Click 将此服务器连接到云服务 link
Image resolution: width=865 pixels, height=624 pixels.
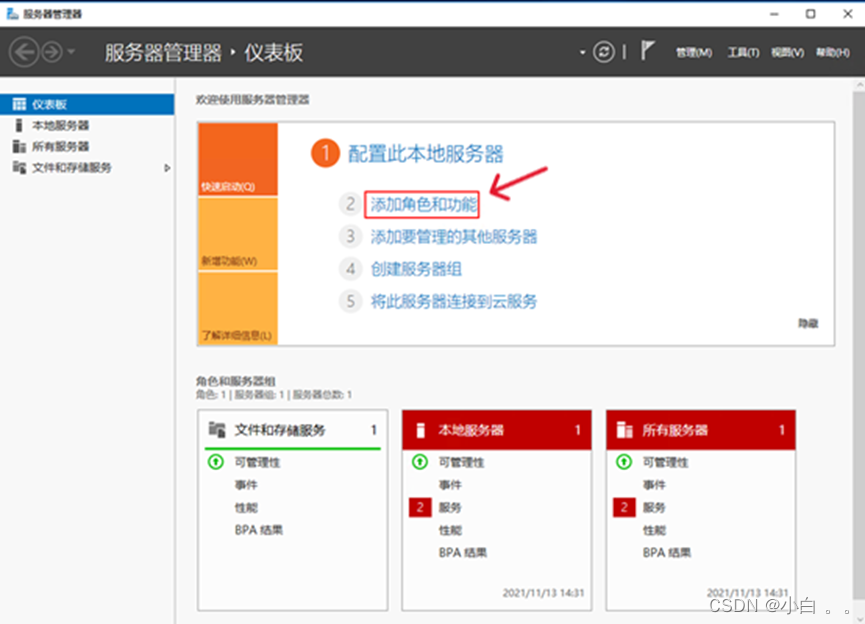click(x=453, y=301)
